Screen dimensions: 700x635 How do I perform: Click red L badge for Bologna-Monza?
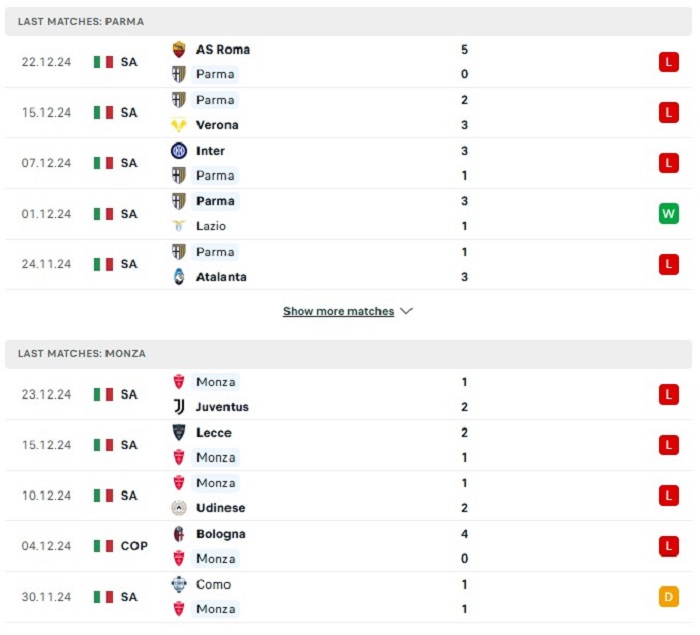668,546
